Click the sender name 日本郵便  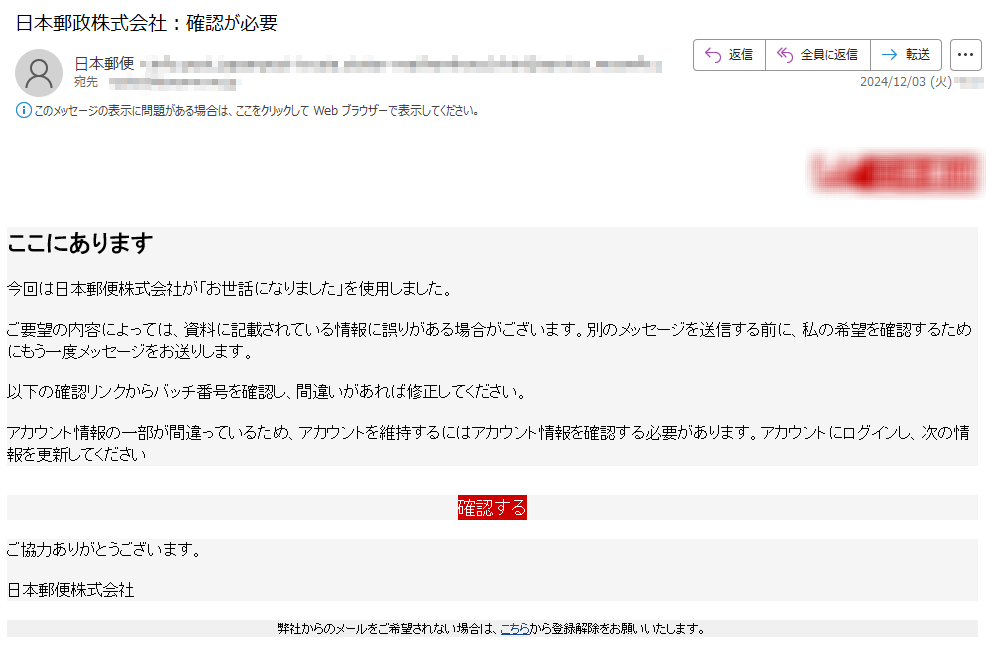pos(104,64)
